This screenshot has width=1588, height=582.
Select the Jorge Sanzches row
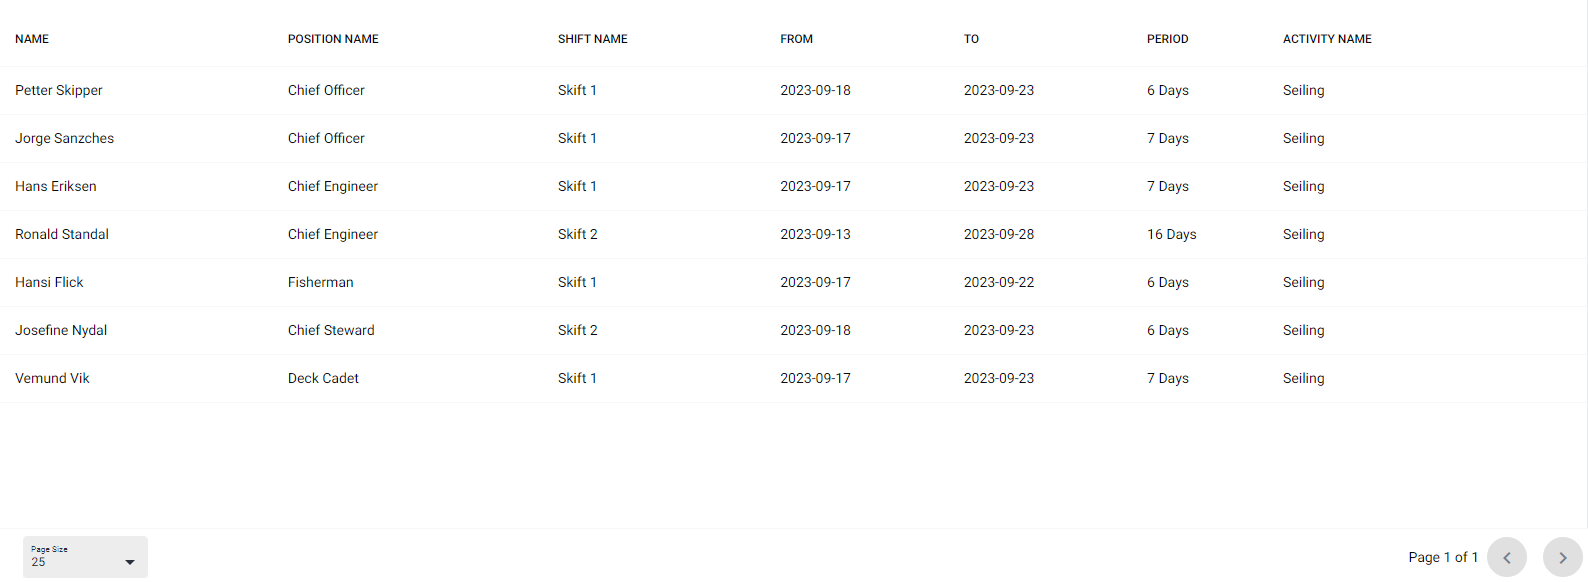(x=794, y=138)
